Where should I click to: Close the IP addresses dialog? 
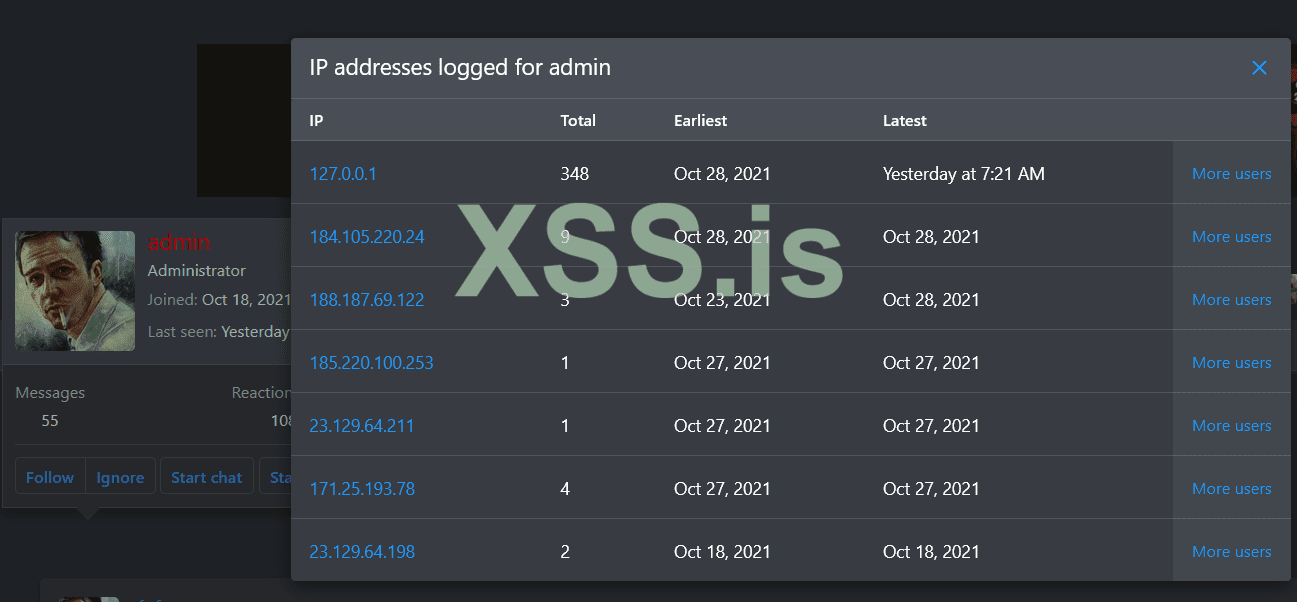pos(1259,68)
